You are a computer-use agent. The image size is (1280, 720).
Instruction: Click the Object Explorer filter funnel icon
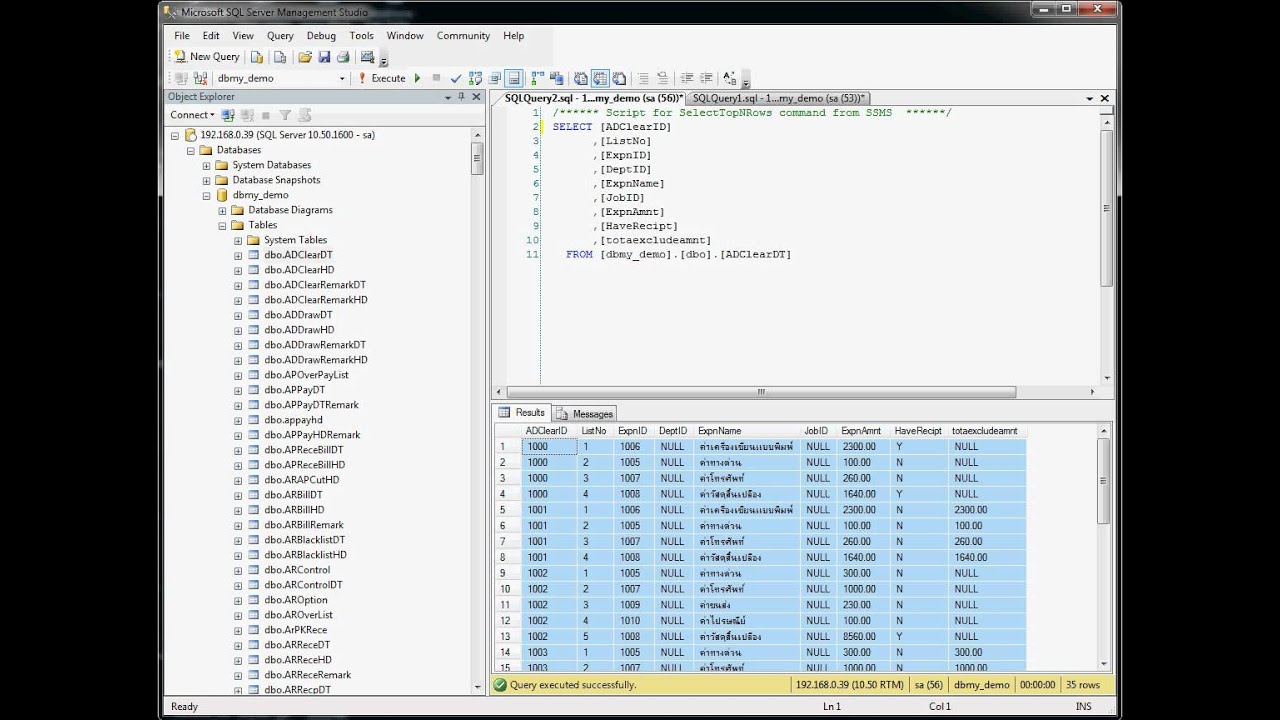point(285,115)
